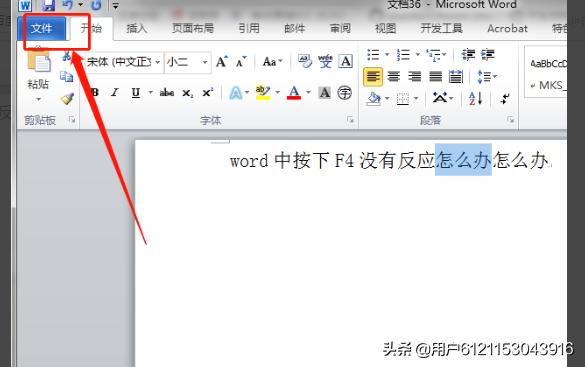Image resolution: width=585 pixels, height=367 pixels.
Task: Toggle Strikethrough abc formatting
Action: pyautogui.click(x=167, y=92)
